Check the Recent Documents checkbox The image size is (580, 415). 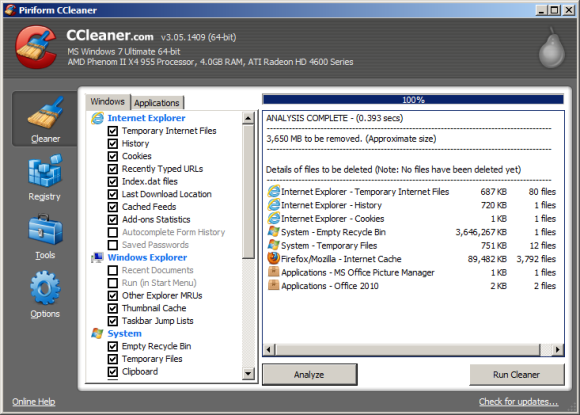point(113,270)
